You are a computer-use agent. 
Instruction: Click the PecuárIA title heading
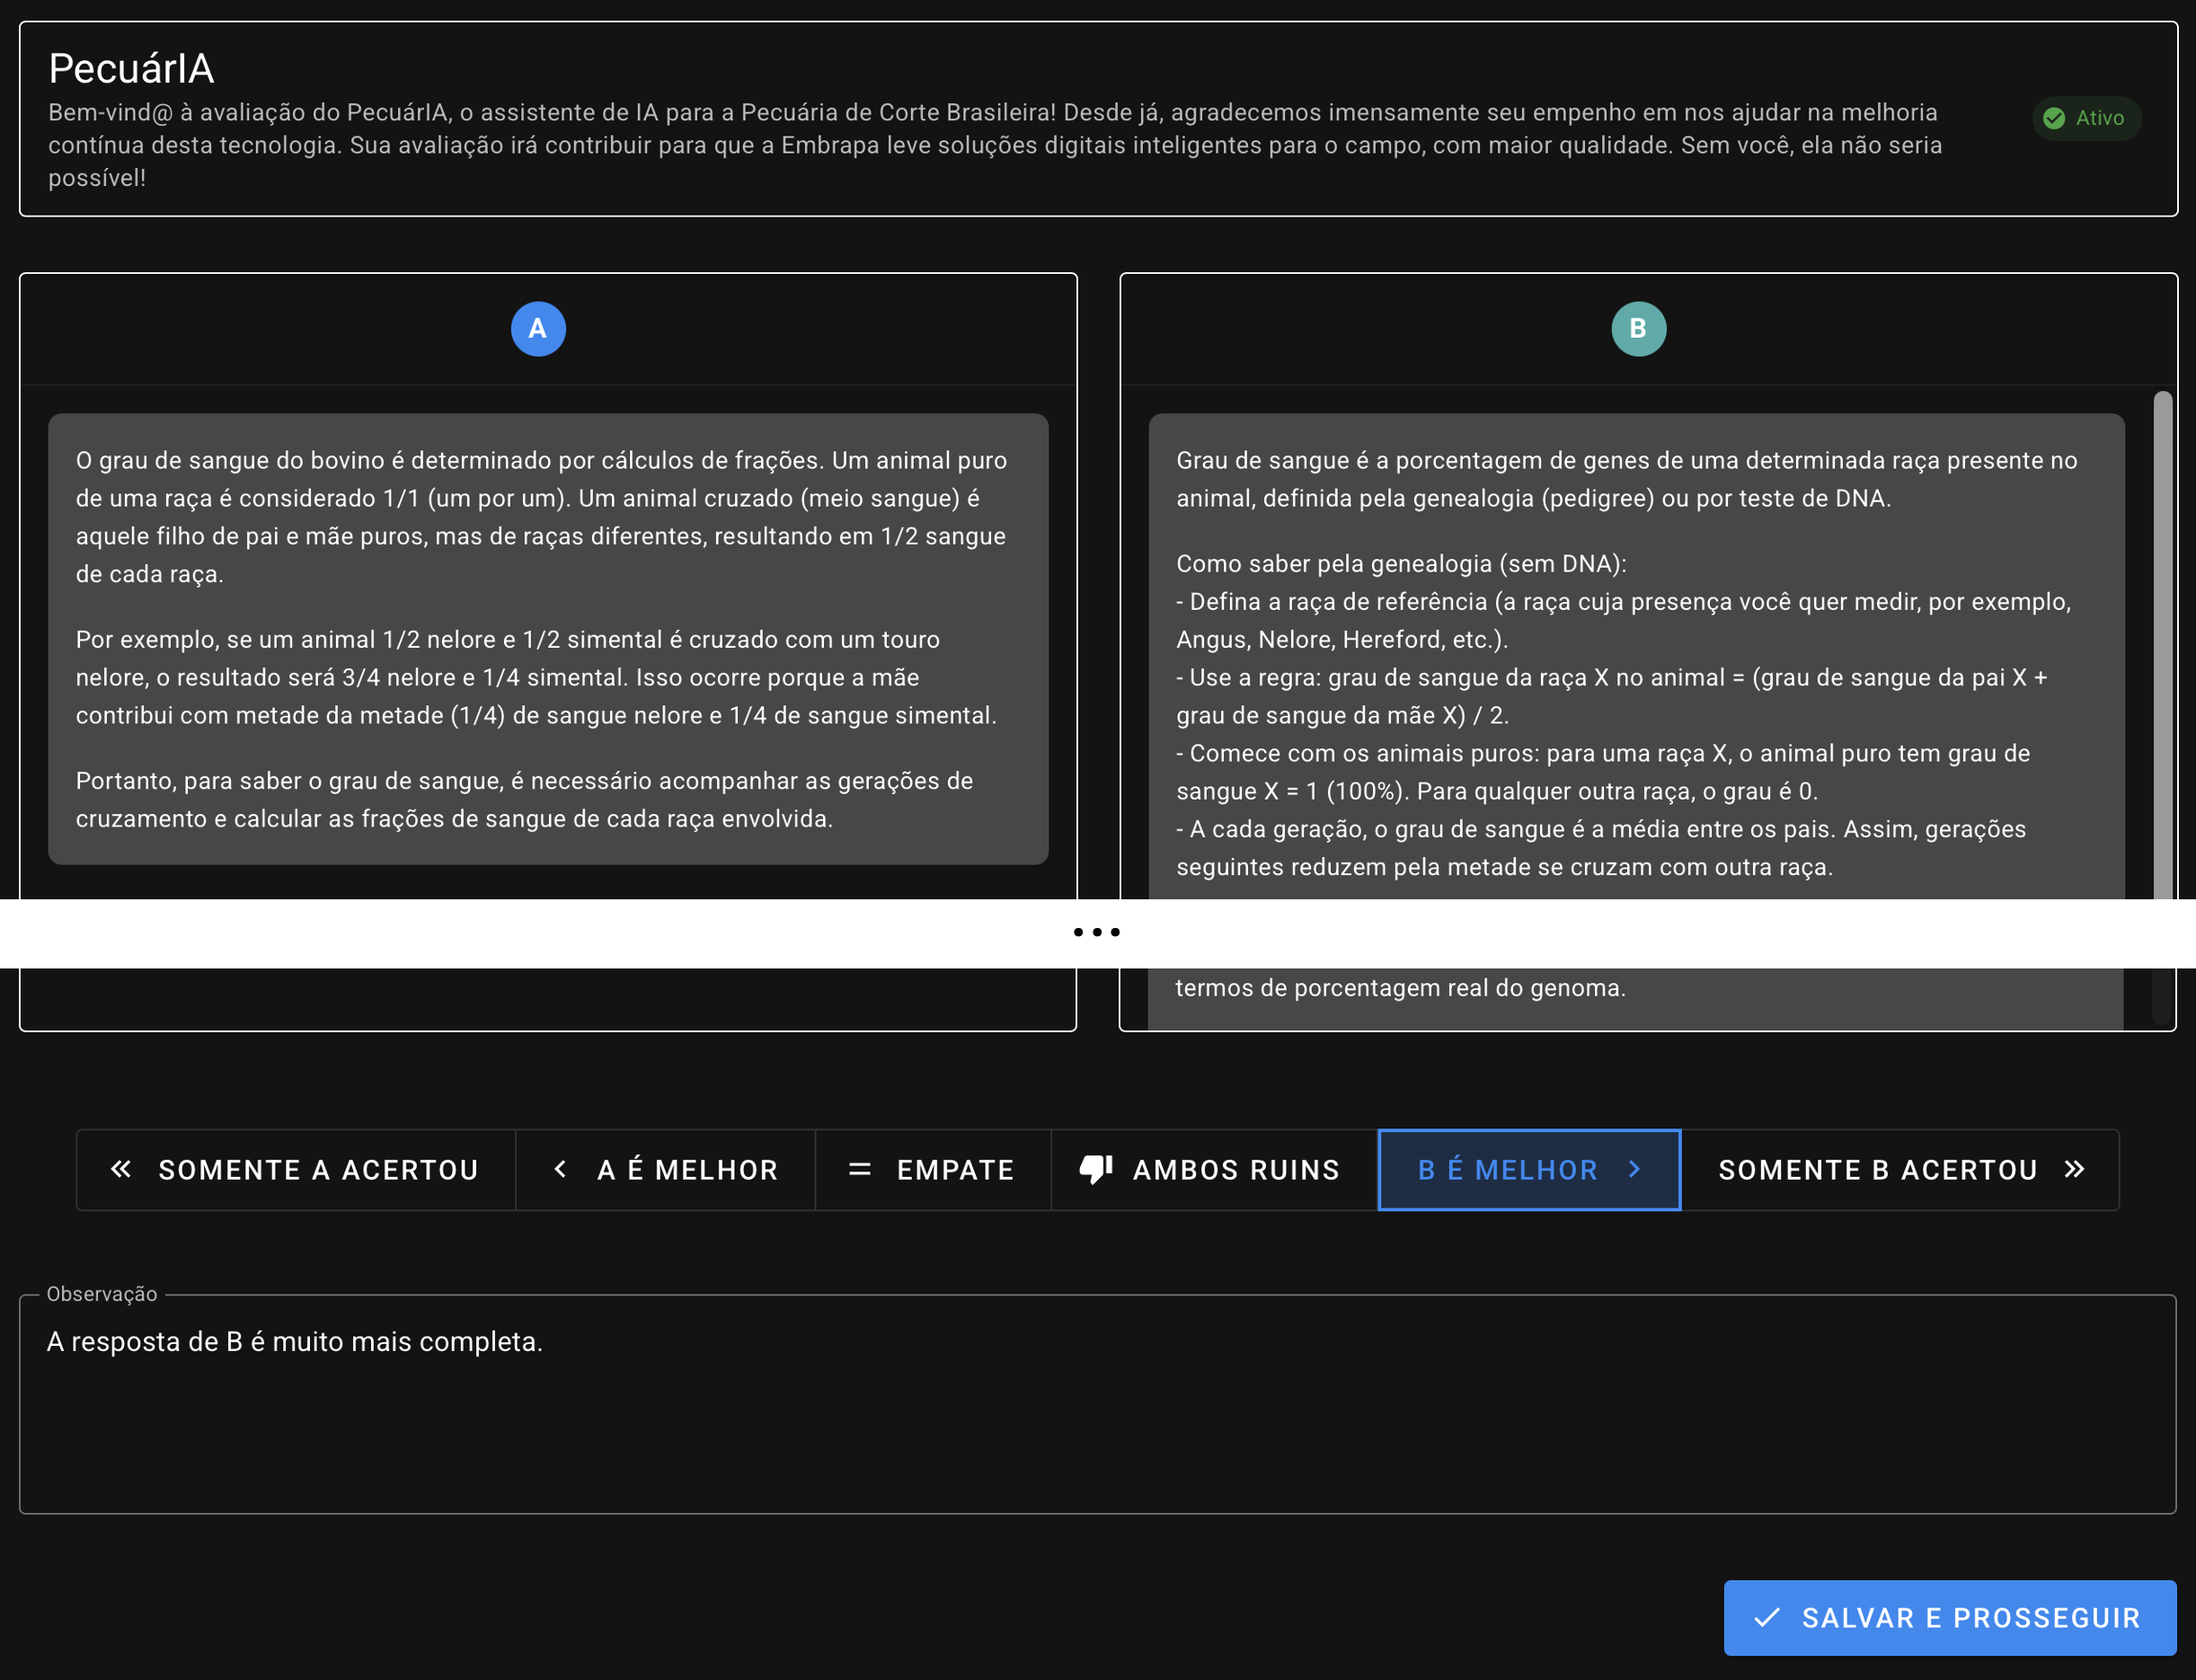[131, 69]
